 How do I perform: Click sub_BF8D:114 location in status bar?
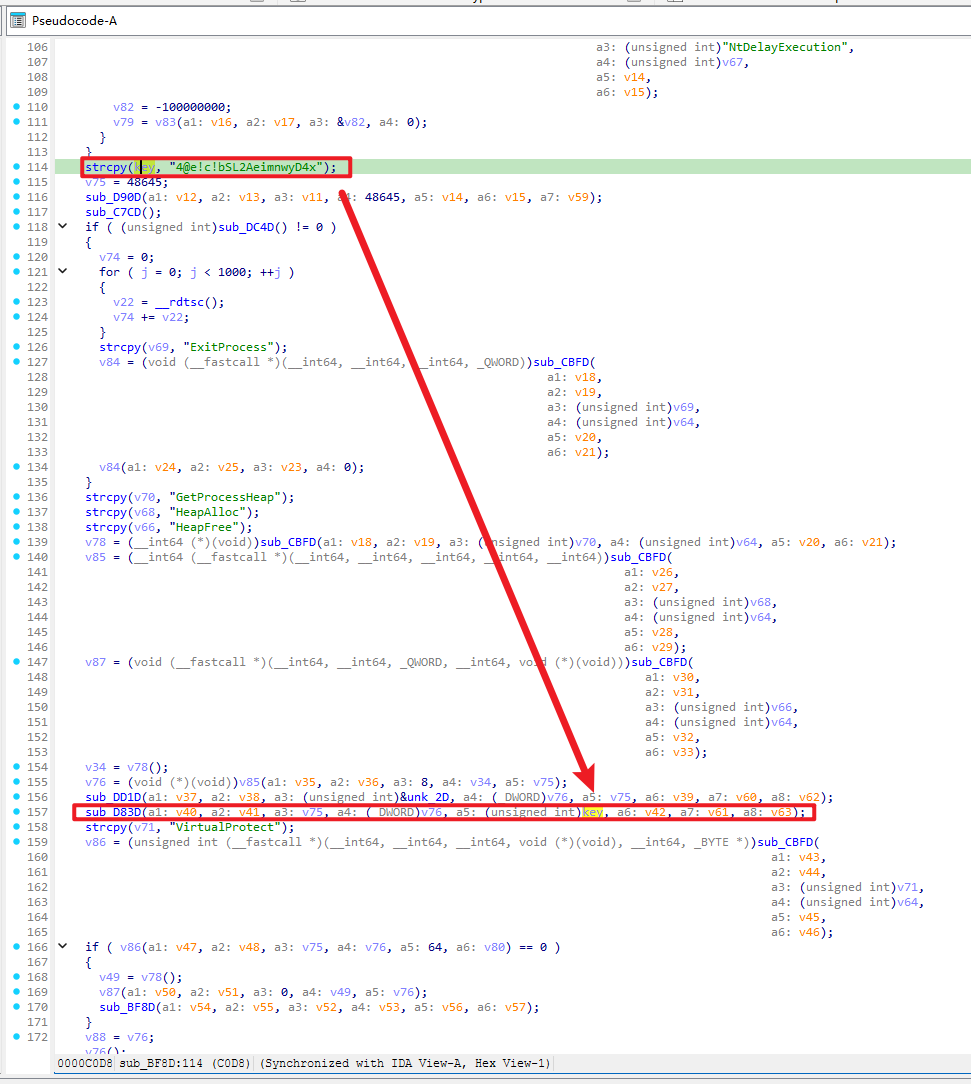click(161, 1063)
